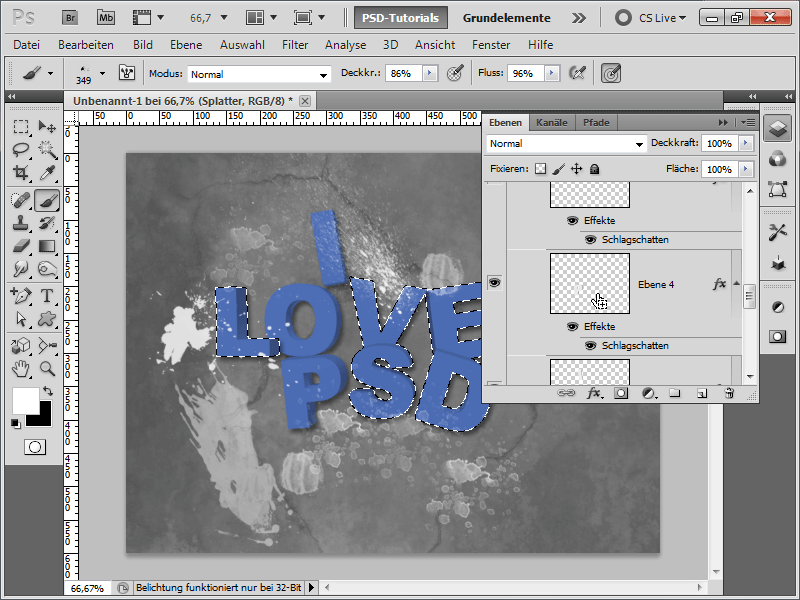Select the Eyedropper tool
800x600 pixels.
click(x=47, y=173)
